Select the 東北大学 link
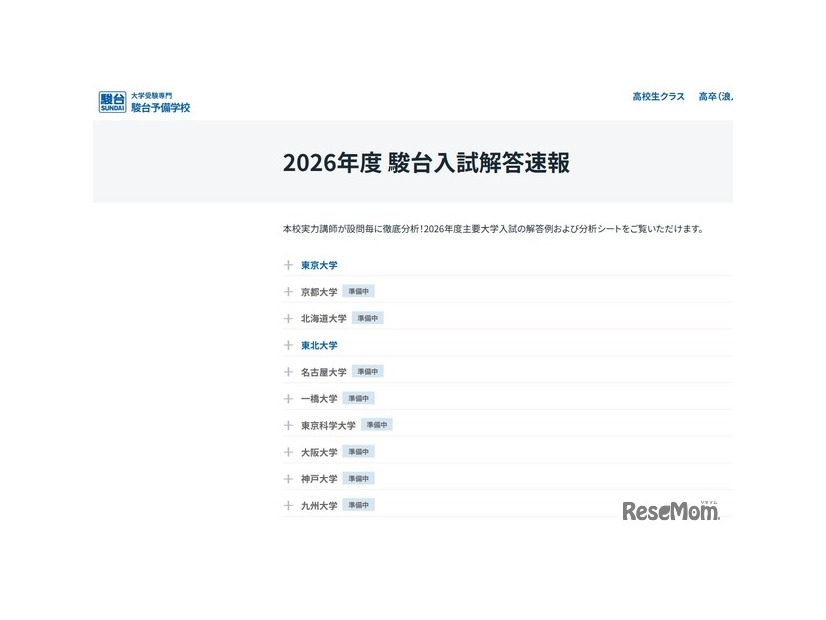 pyautogui.click(x=318, y=345)
